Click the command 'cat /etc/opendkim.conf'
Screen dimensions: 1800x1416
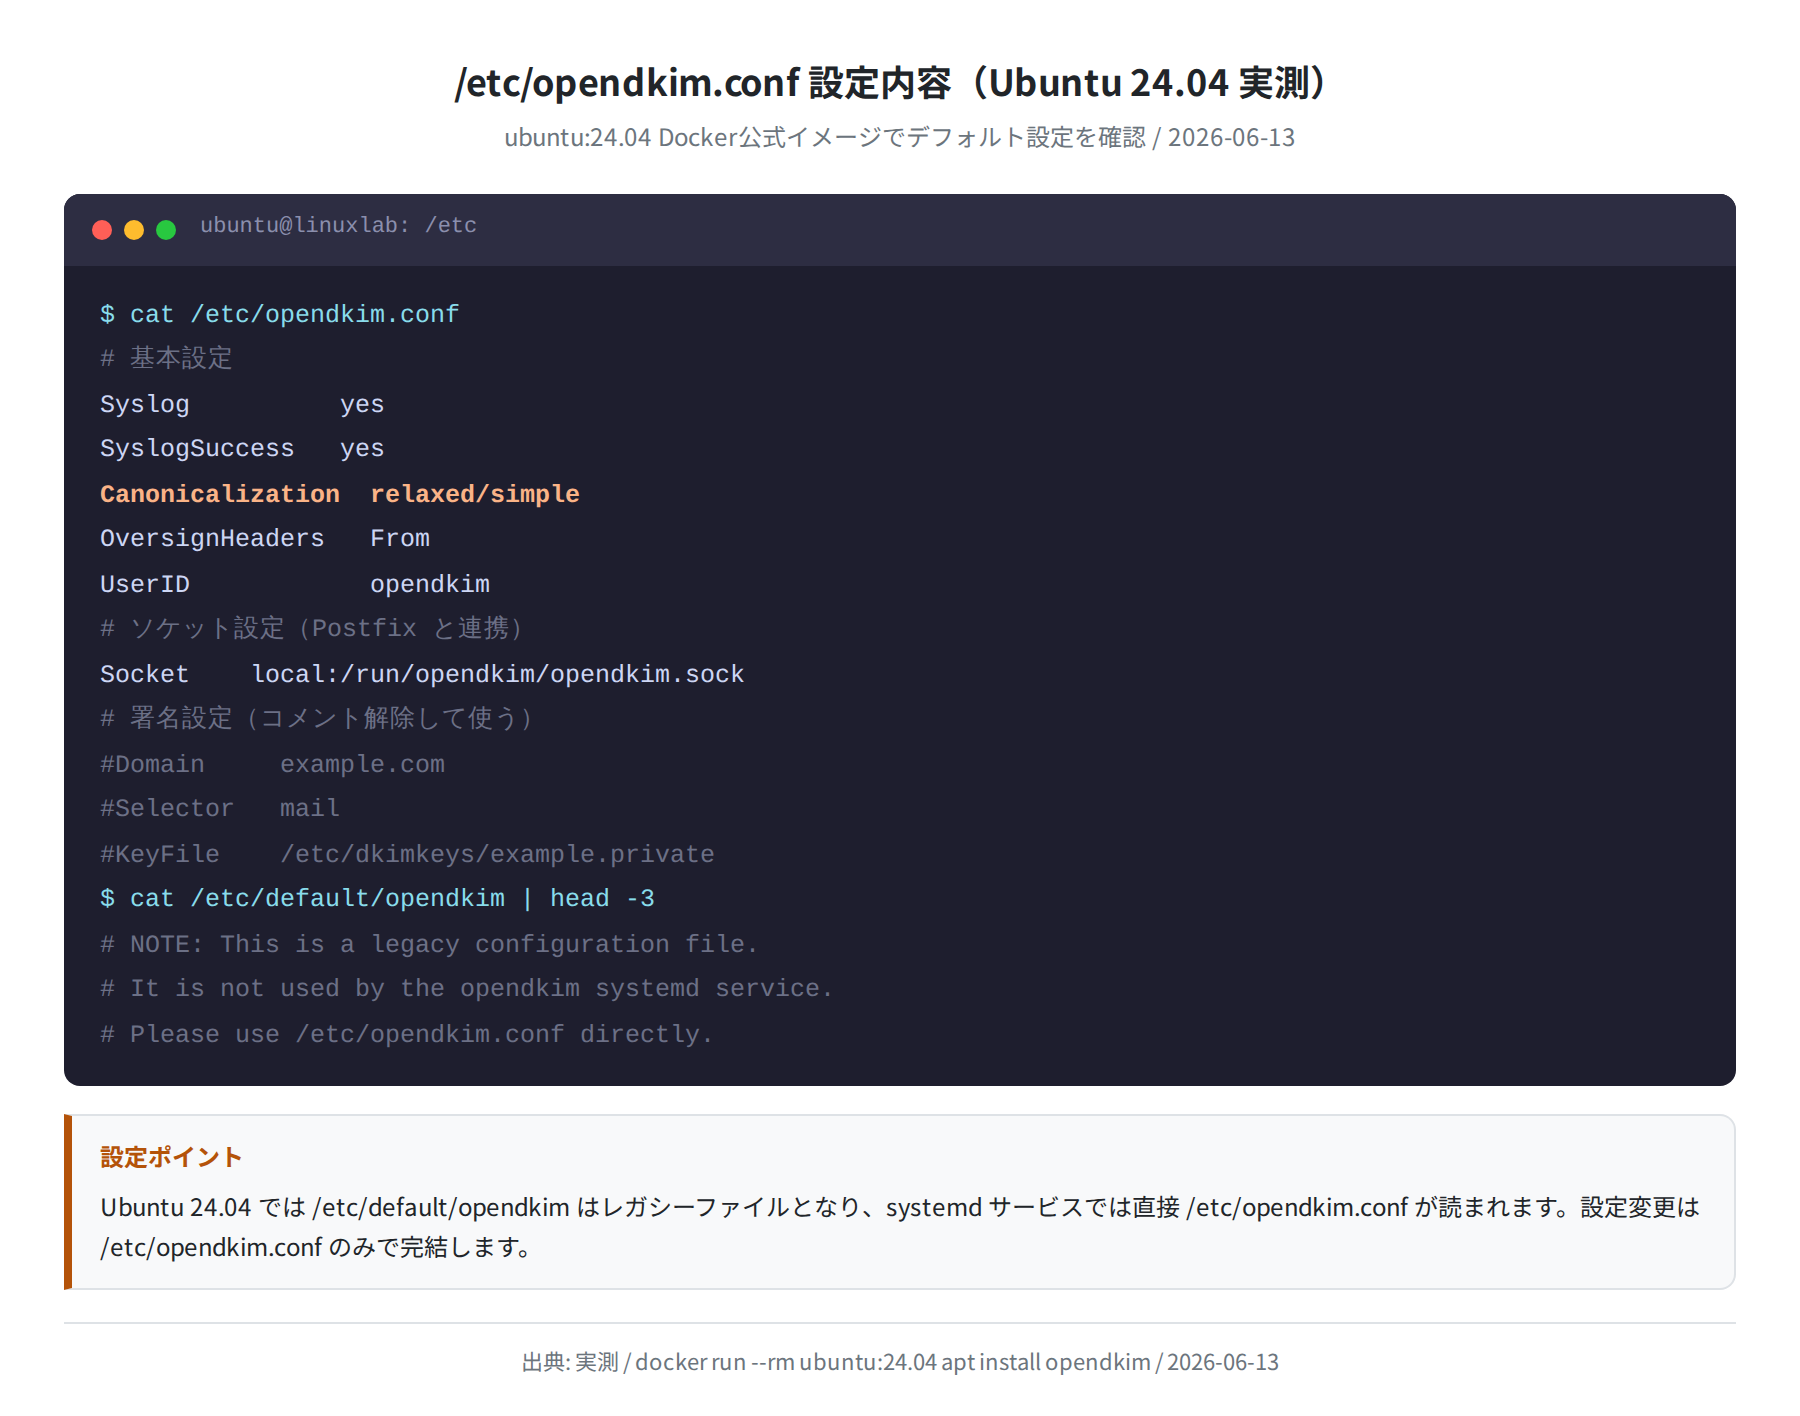[x=294, y=314]
